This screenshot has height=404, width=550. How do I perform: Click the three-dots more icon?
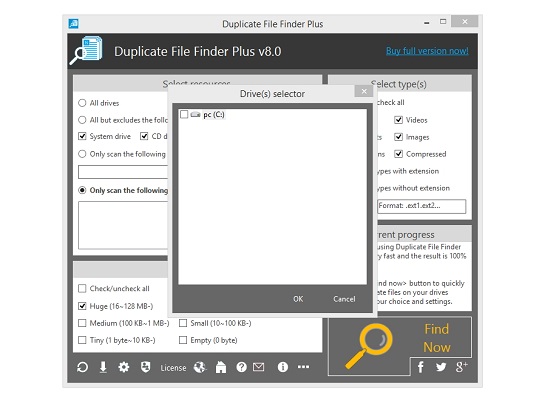(x=303, y=367)
